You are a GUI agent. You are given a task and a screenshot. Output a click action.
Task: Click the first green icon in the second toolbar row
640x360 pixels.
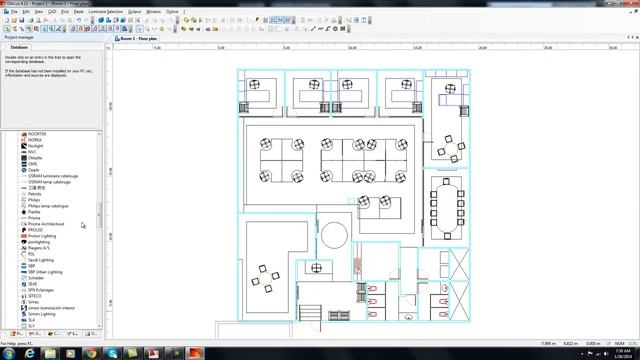tap(7, 29)
